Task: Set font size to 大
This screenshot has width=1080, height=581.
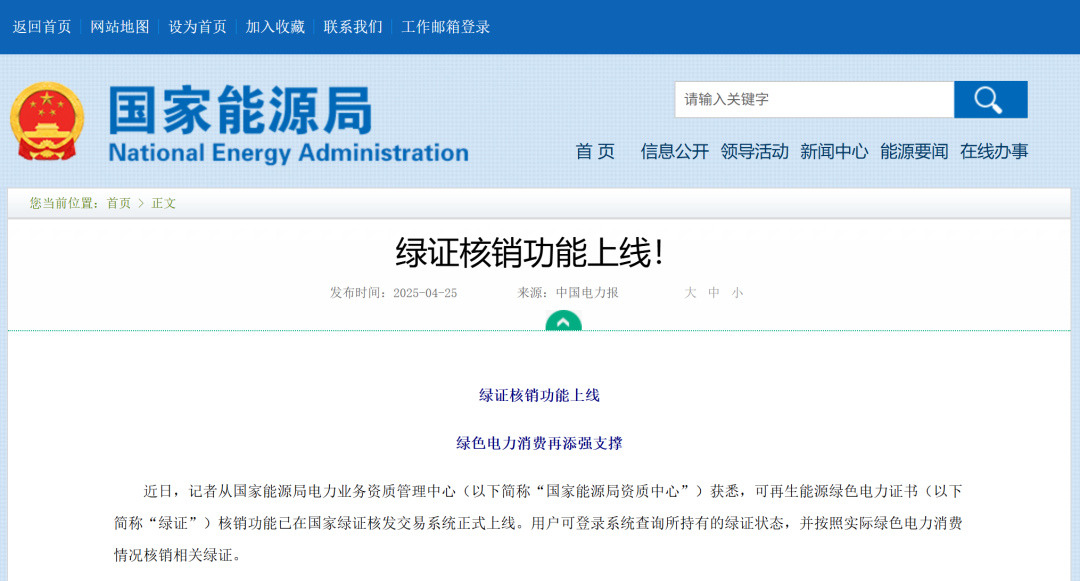Action: pos(690,293)
